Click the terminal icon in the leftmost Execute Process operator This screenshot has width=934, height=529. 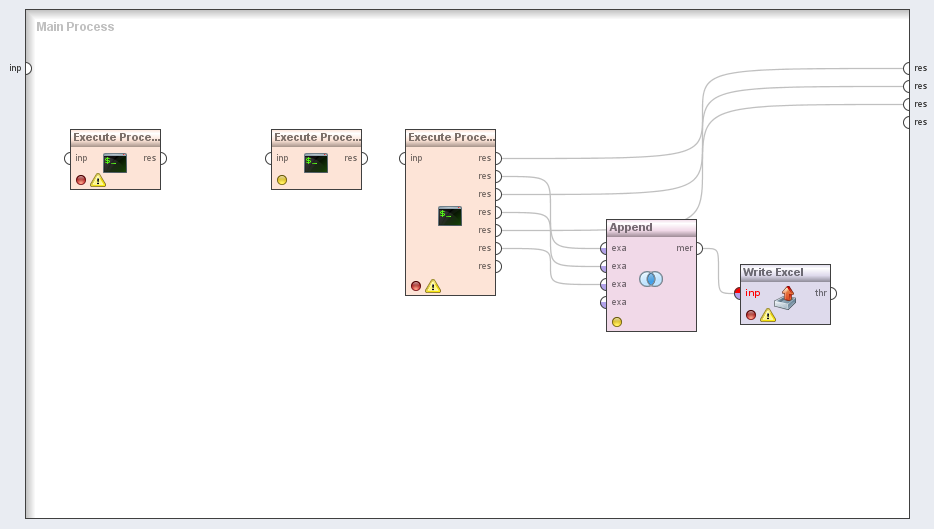click(115, 163)
